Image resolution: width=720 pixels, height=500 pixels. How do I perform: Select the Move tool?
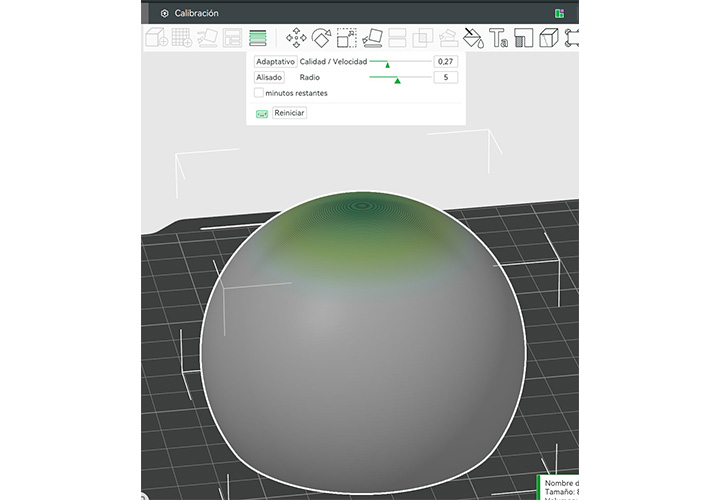tap(296, 38)
